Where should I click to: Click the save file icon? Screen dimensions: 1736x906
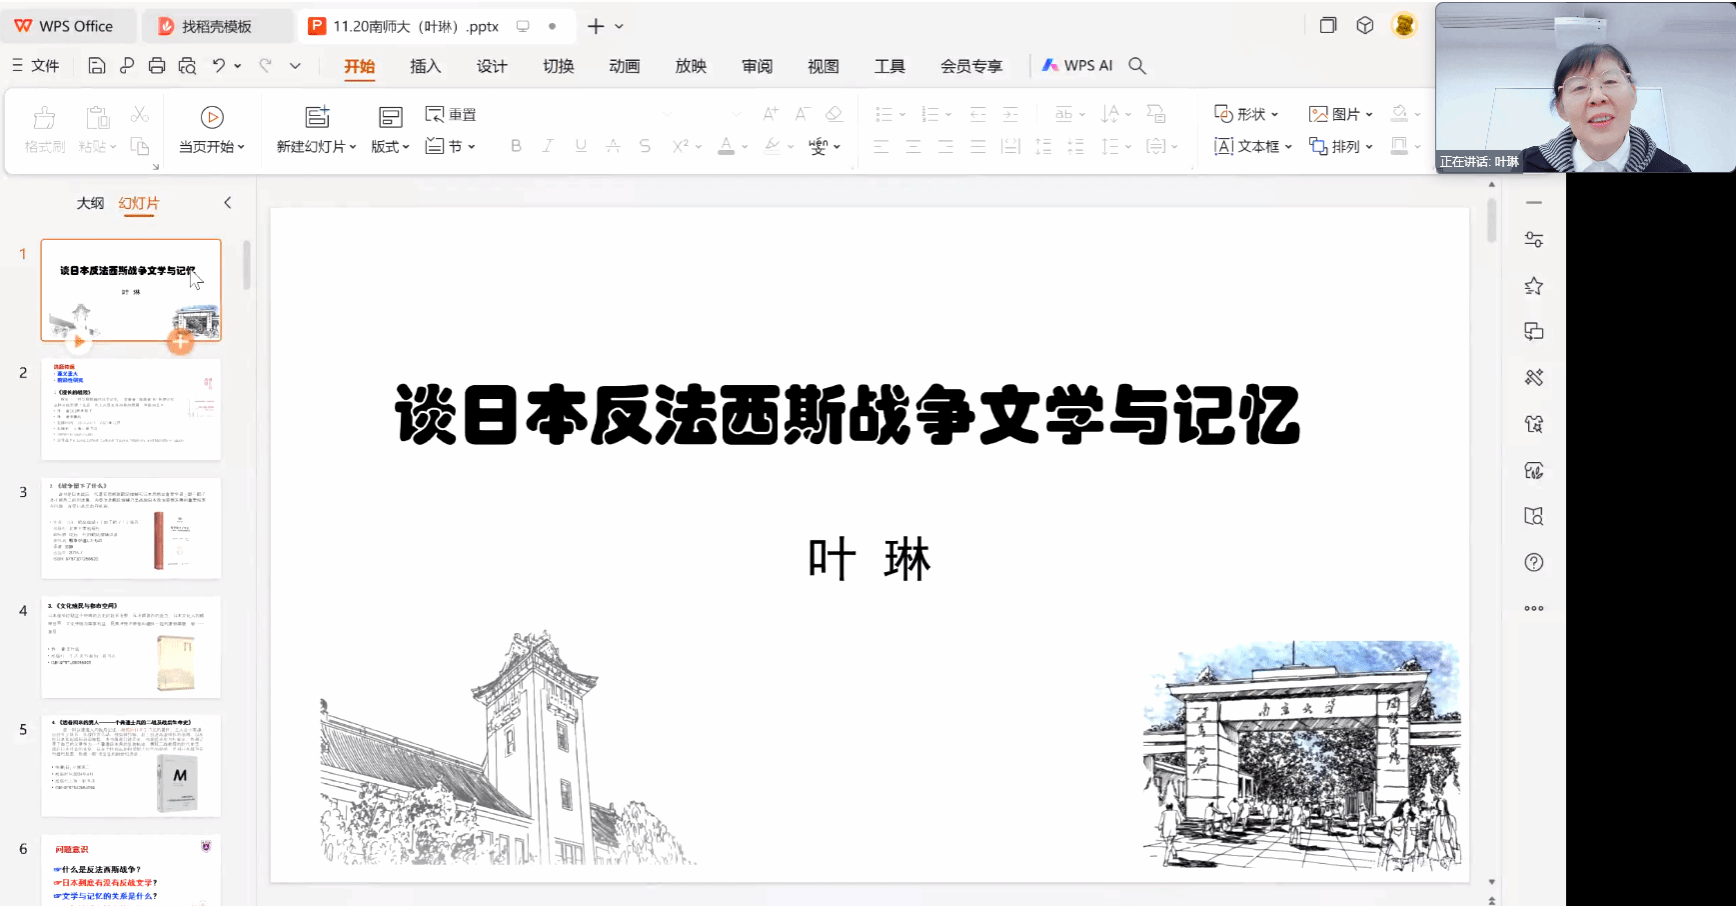(x=97, y=66)
